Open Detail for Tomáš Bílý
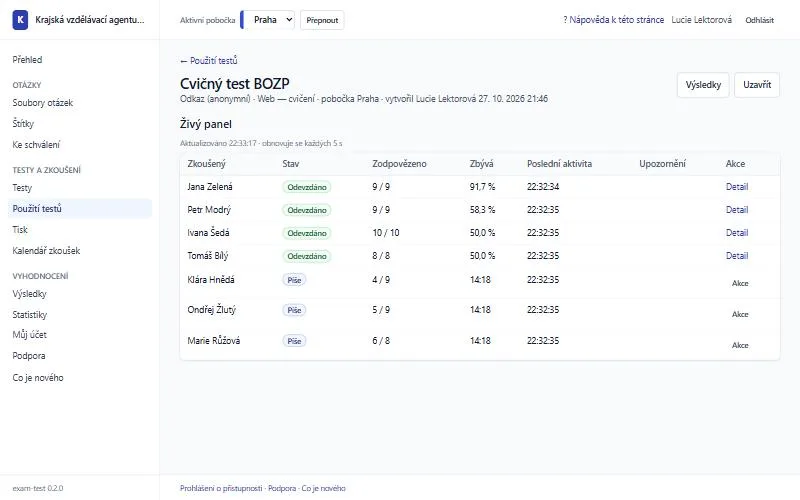The image size is (800, 500). [737, 256]
